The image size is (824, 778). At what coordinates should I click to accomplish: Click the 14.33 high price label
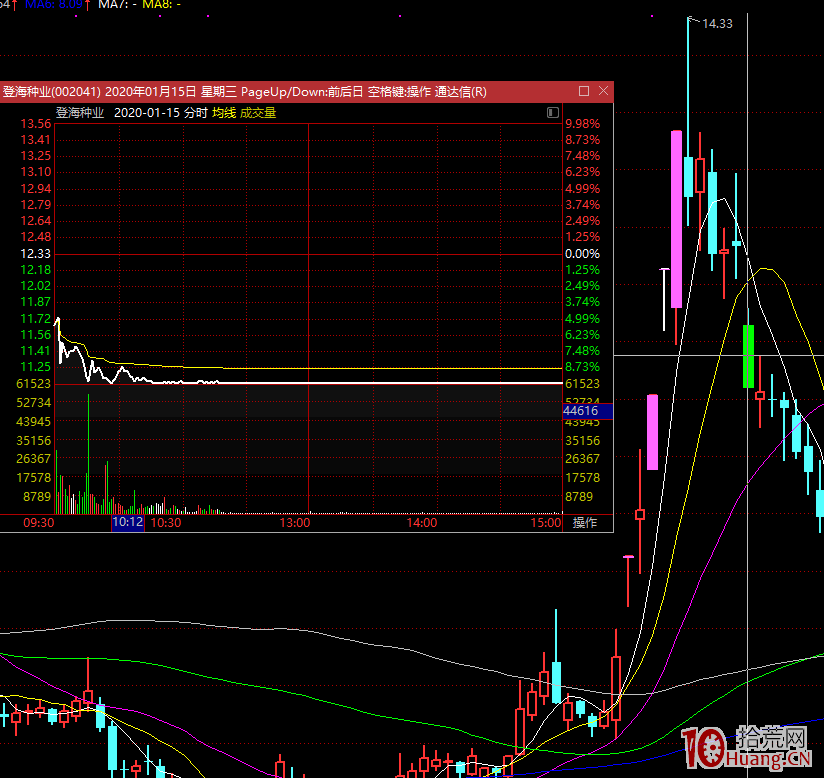point(716,24)
